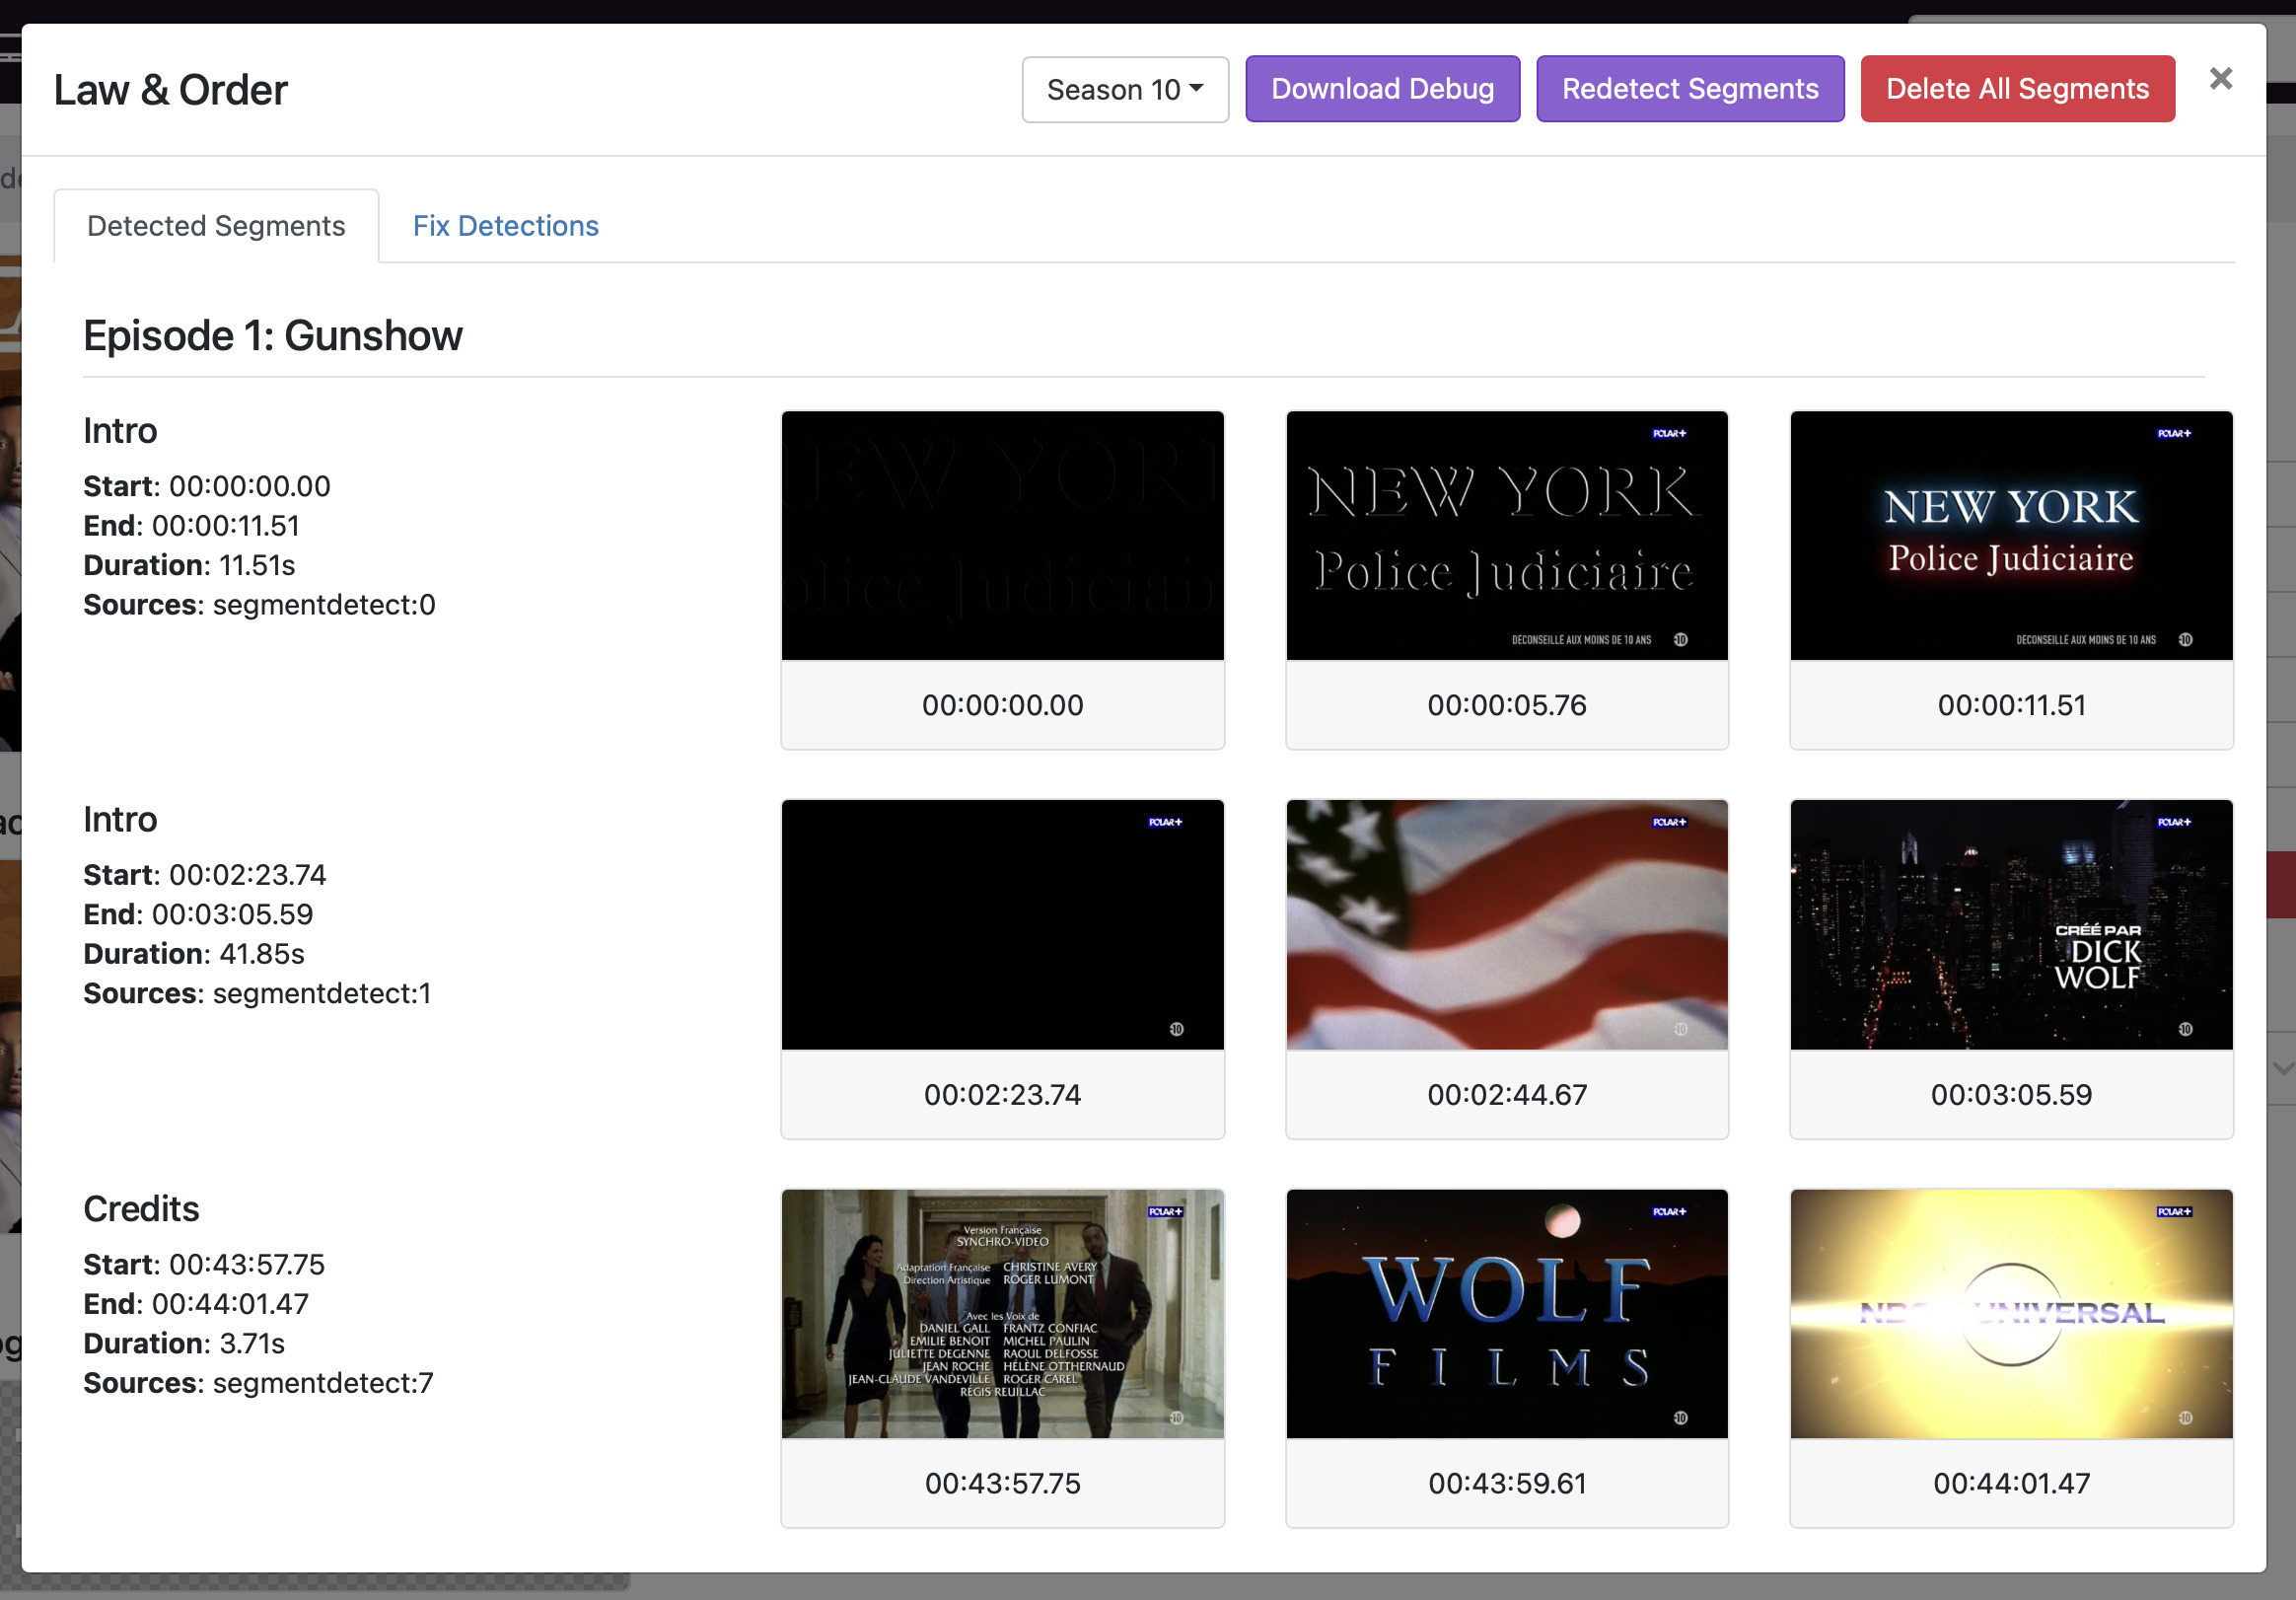This screenshot has width=2296, height=1600.
Task: Click the American flag thumbnail at 00:02:44.67
Action: tap(1506, 924)
